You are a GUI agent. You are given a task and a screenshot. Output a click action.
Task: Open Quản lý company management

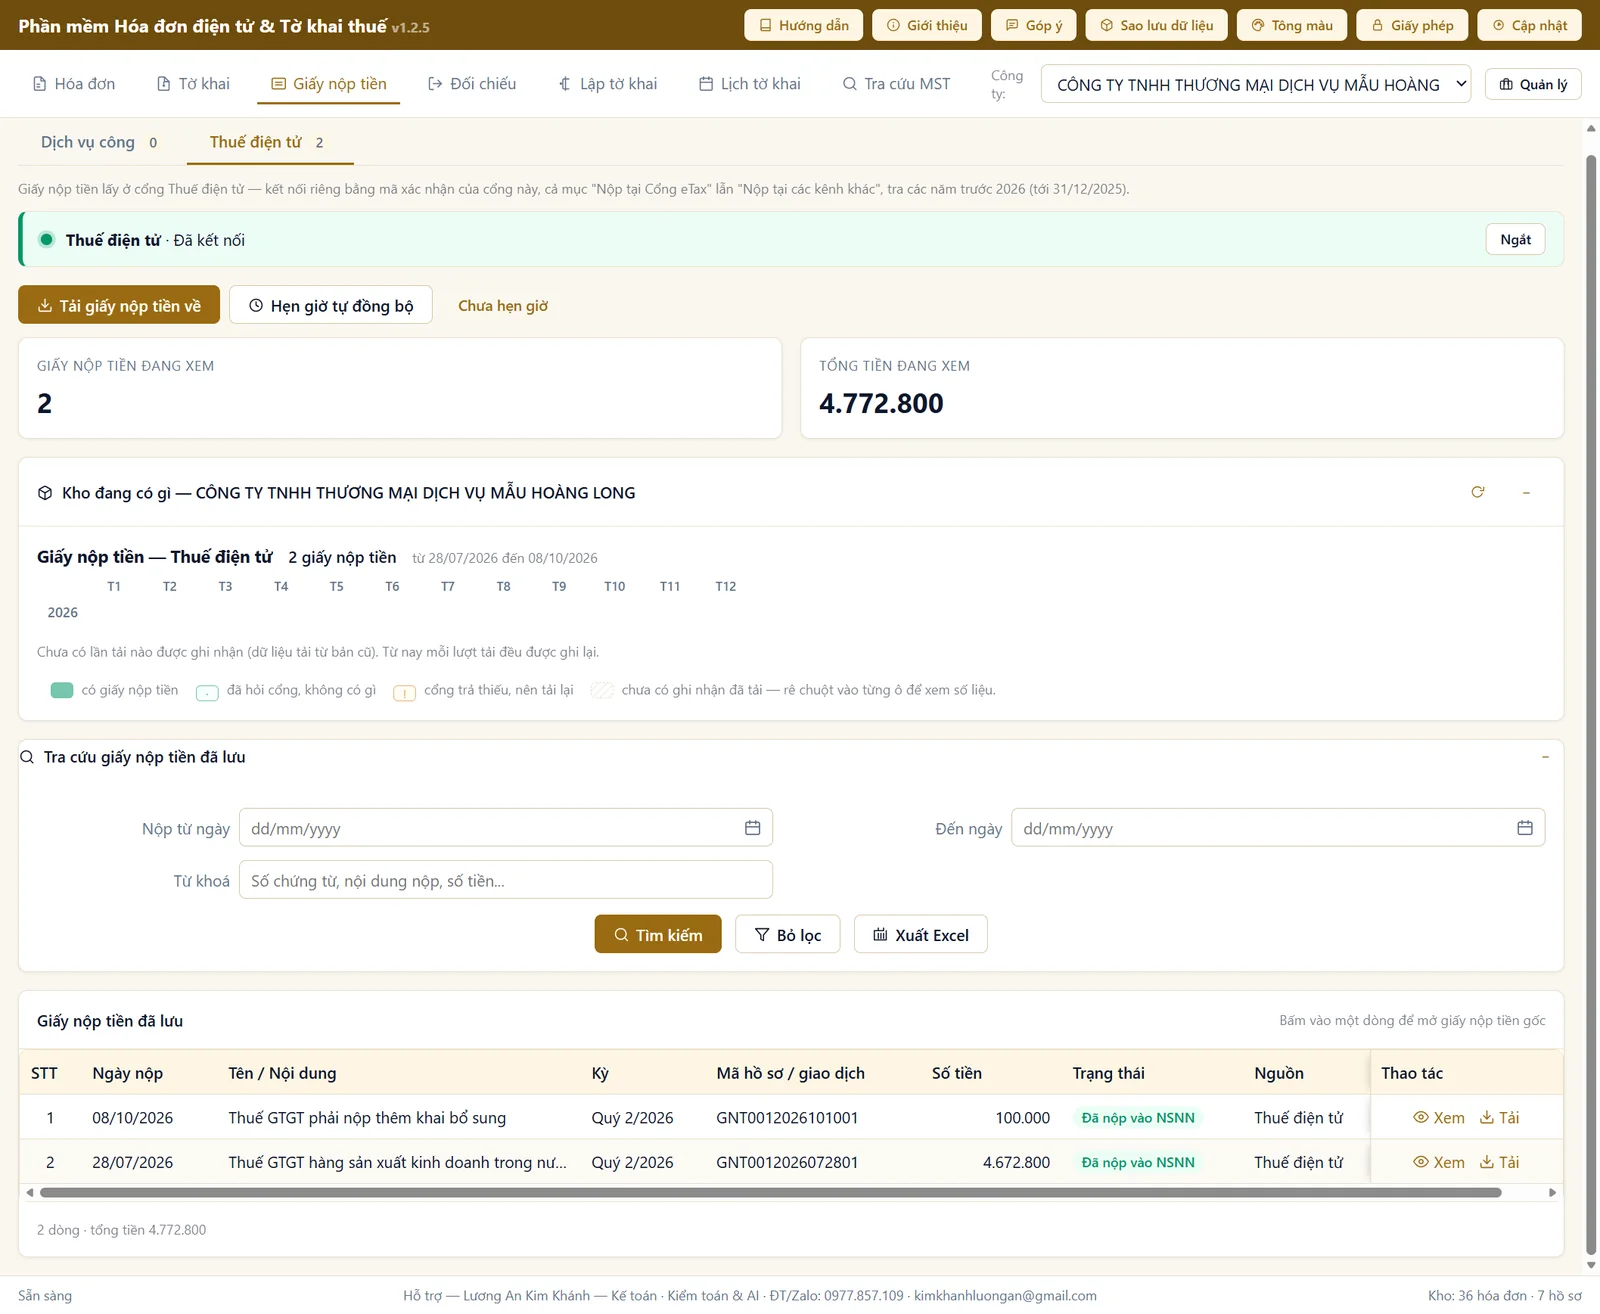click(x=1533, y=84)
